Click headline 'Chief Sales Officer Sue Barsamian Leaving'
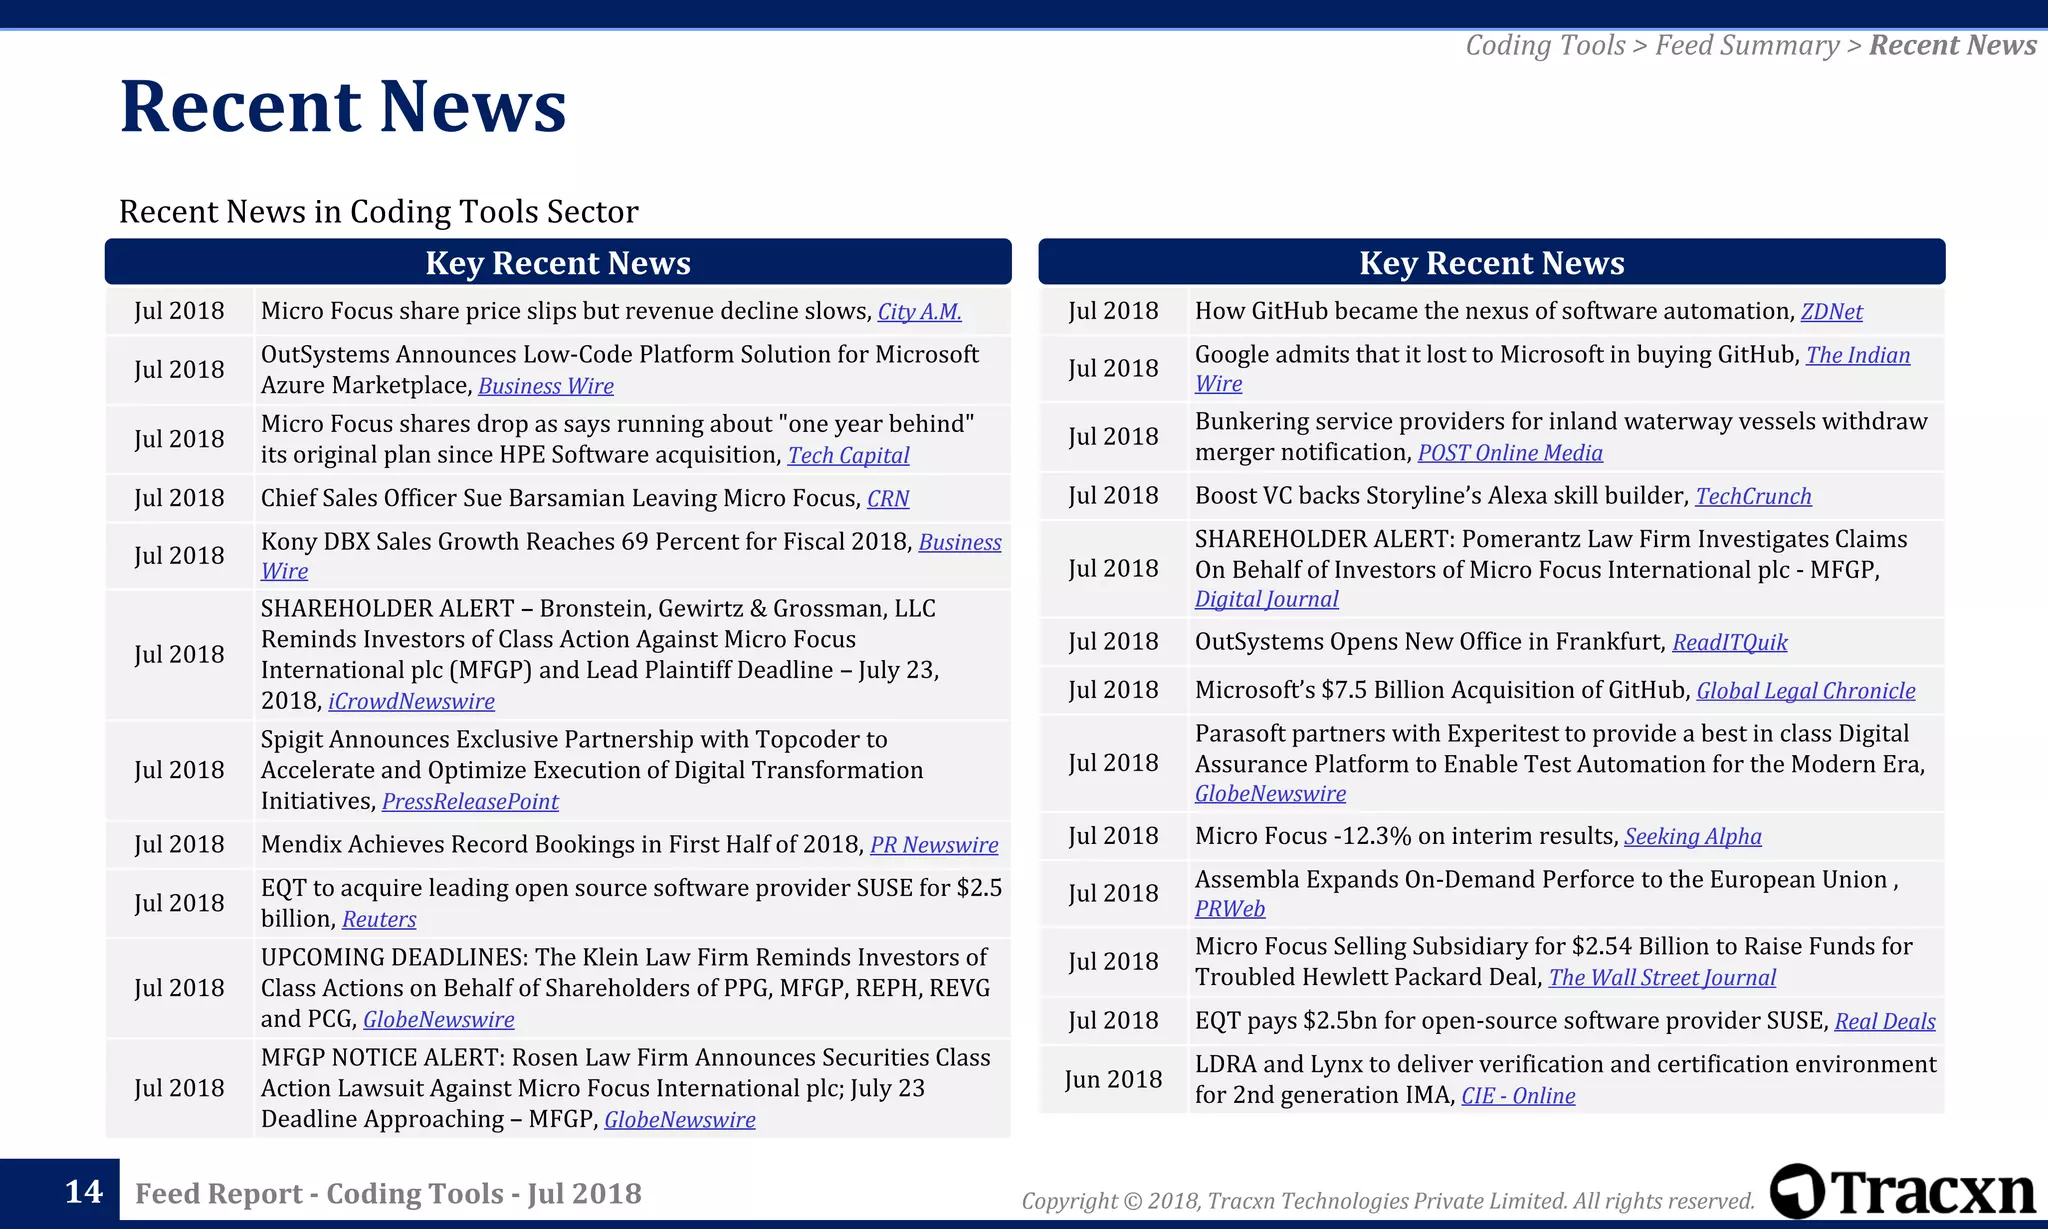This screenshot has height=1229, width=2048. [560, 498]
